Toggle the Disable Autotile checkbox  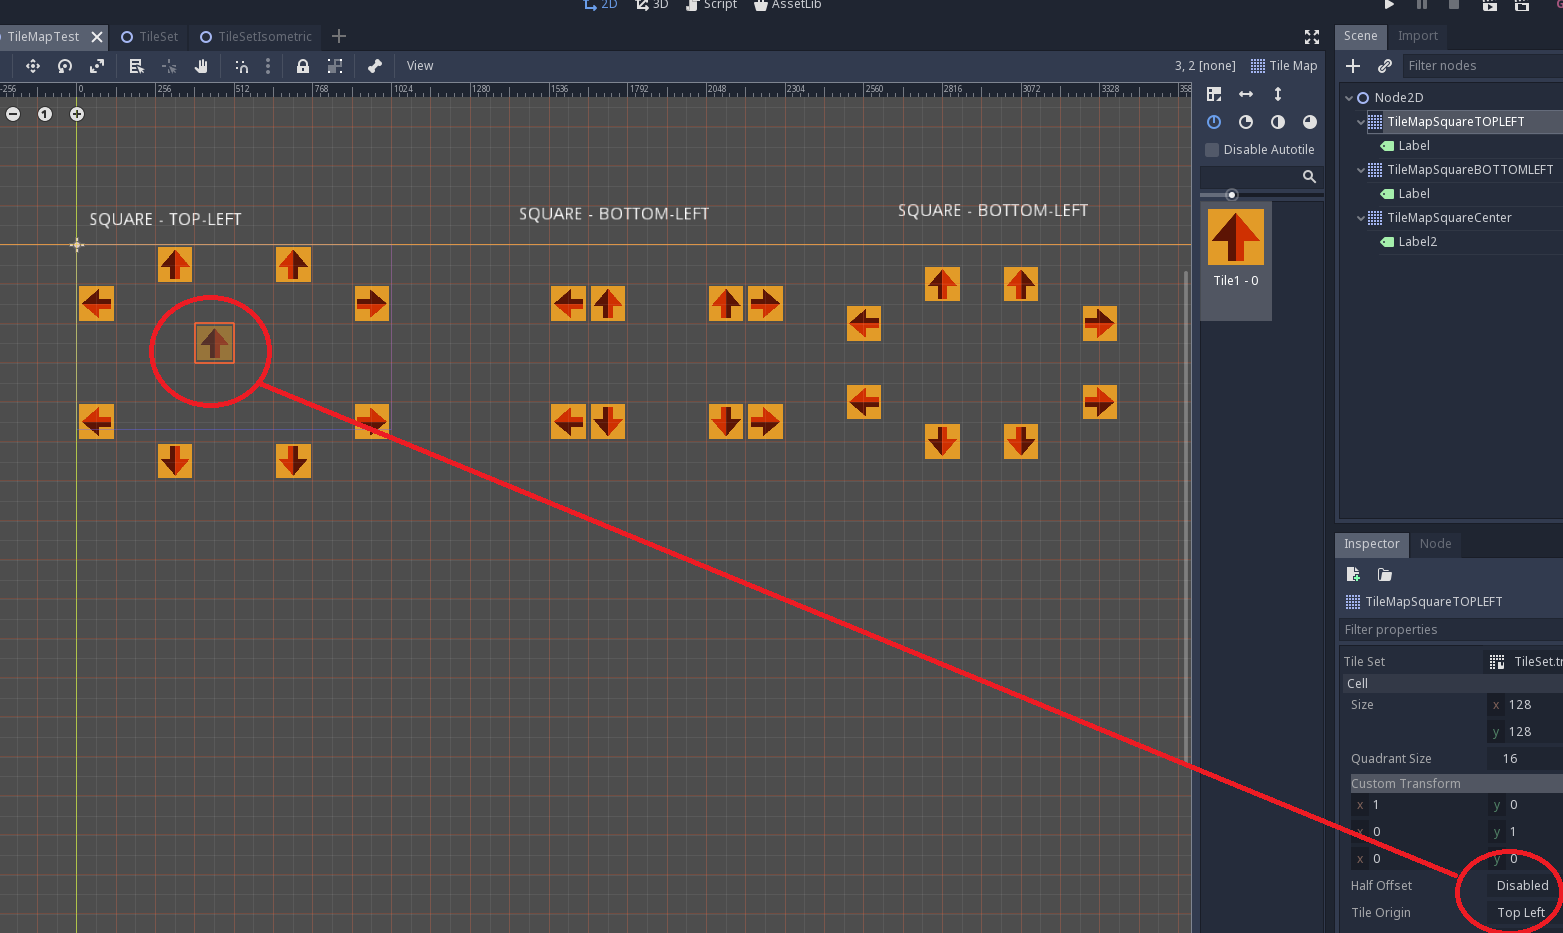click(1211, 149)
